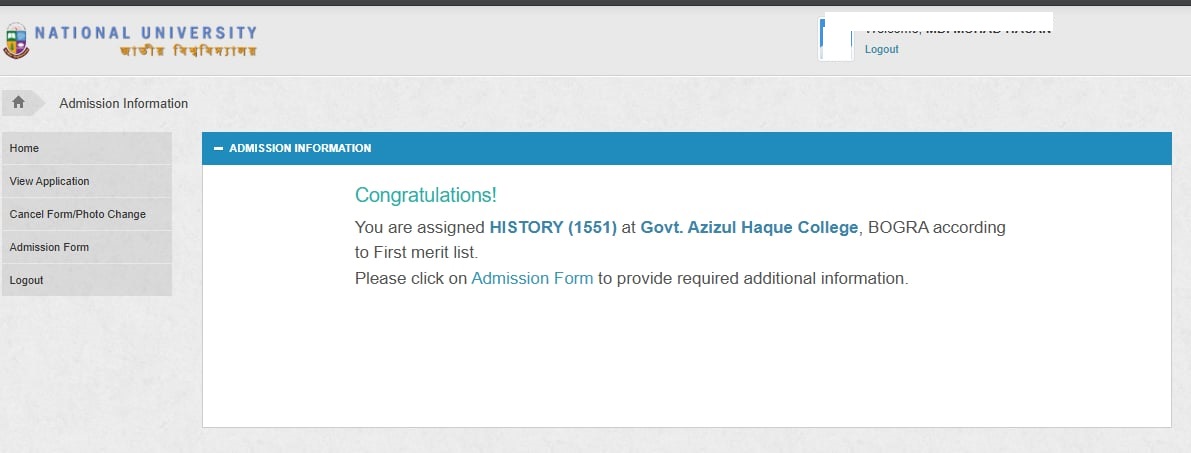Collapse the Admission Information panel minus icon

click(x=218, y=148)
